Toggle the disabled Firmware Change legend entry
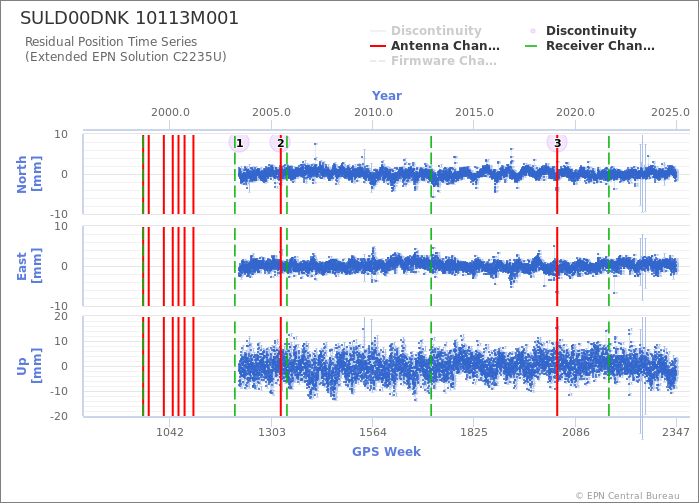This screenshot has width=700, height=504. point(433,61)
